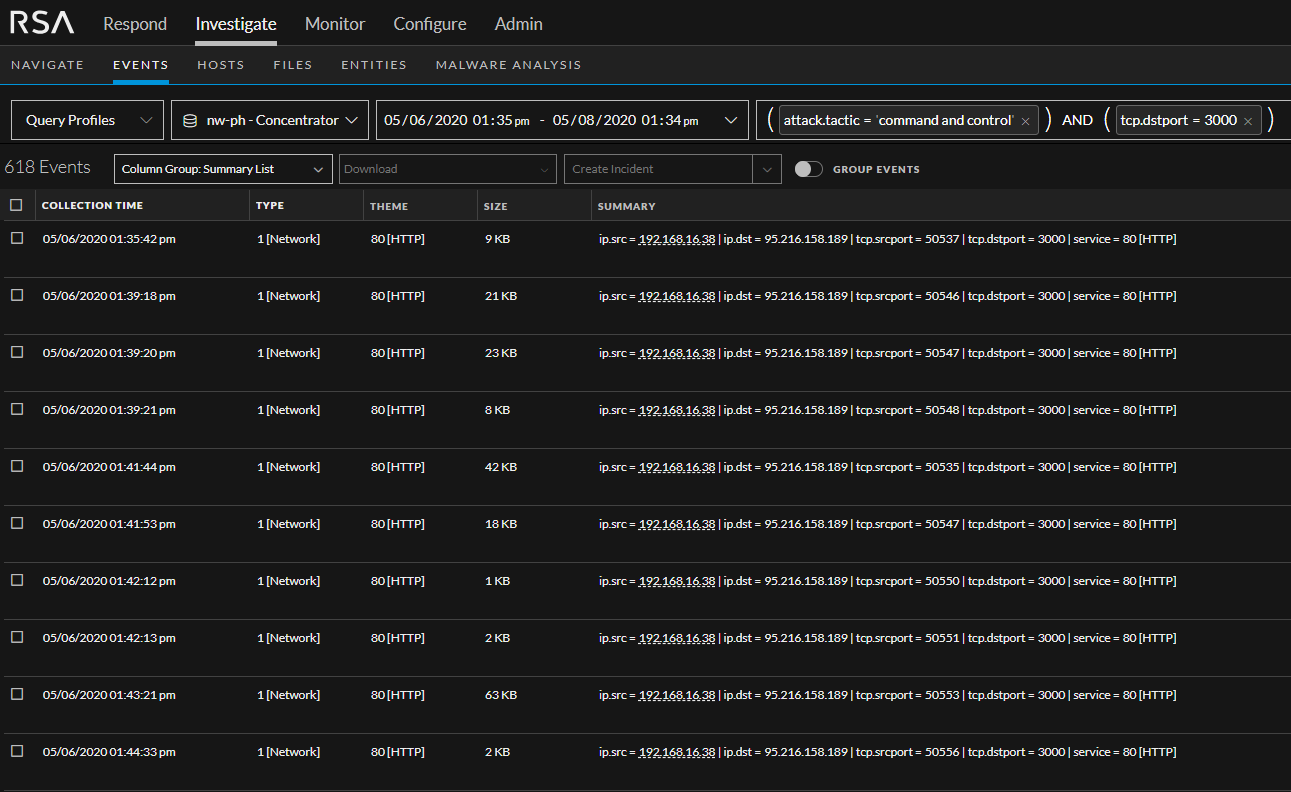Click the RSA logo
Viewport: 1291px width, 792px height.
tap(42, 23)
